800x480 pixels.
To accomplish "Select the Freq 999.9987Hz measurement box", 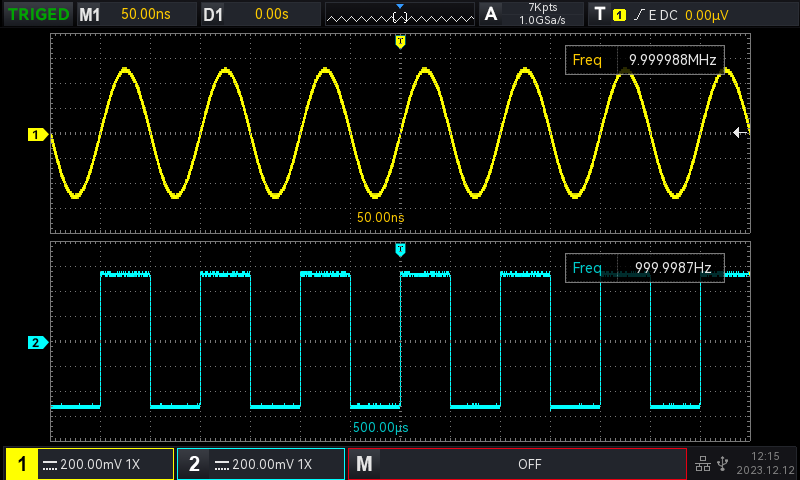I will point(644,268).
